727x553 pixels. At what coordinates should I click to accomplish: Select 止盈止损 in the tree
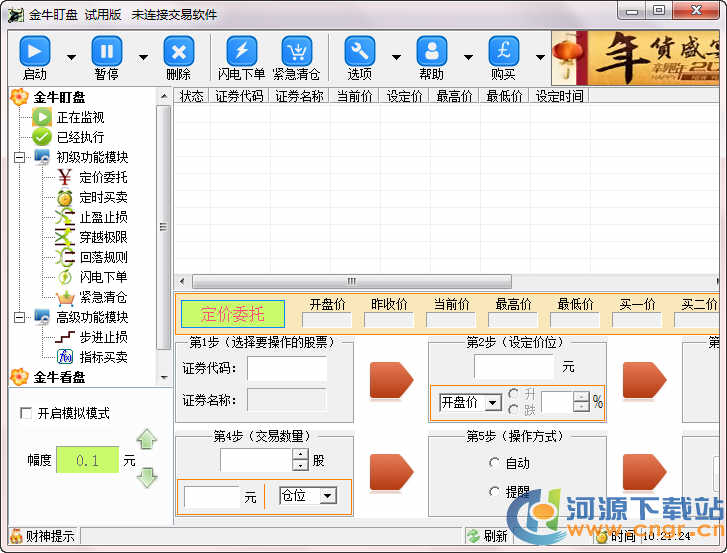(x=103, y=217)
